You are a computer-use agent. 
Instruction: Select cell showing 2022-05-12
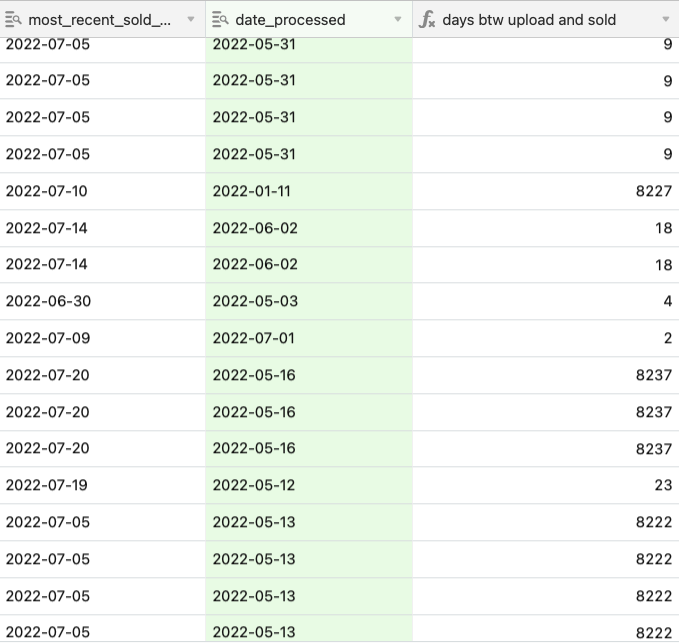click(309, 485)
